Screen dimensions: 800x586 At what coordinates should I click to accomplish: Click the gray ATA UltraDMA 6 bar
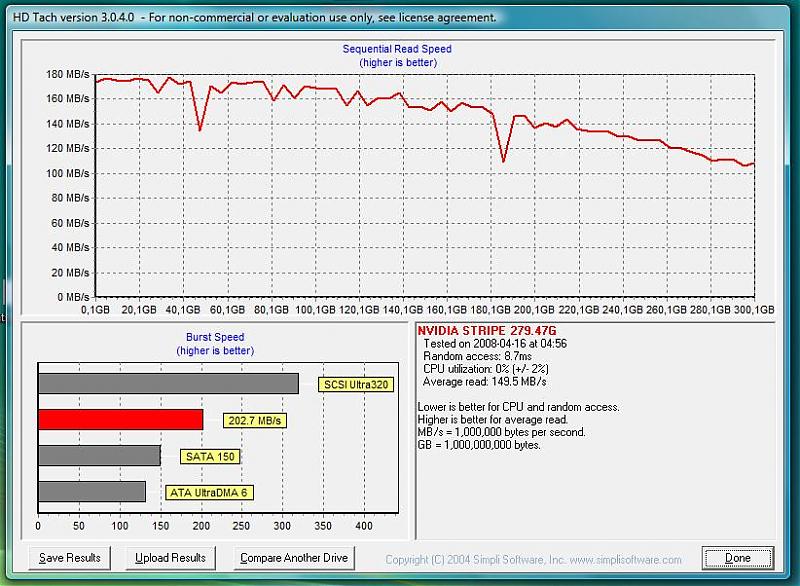pyautogui.click(x=92, y=492)
